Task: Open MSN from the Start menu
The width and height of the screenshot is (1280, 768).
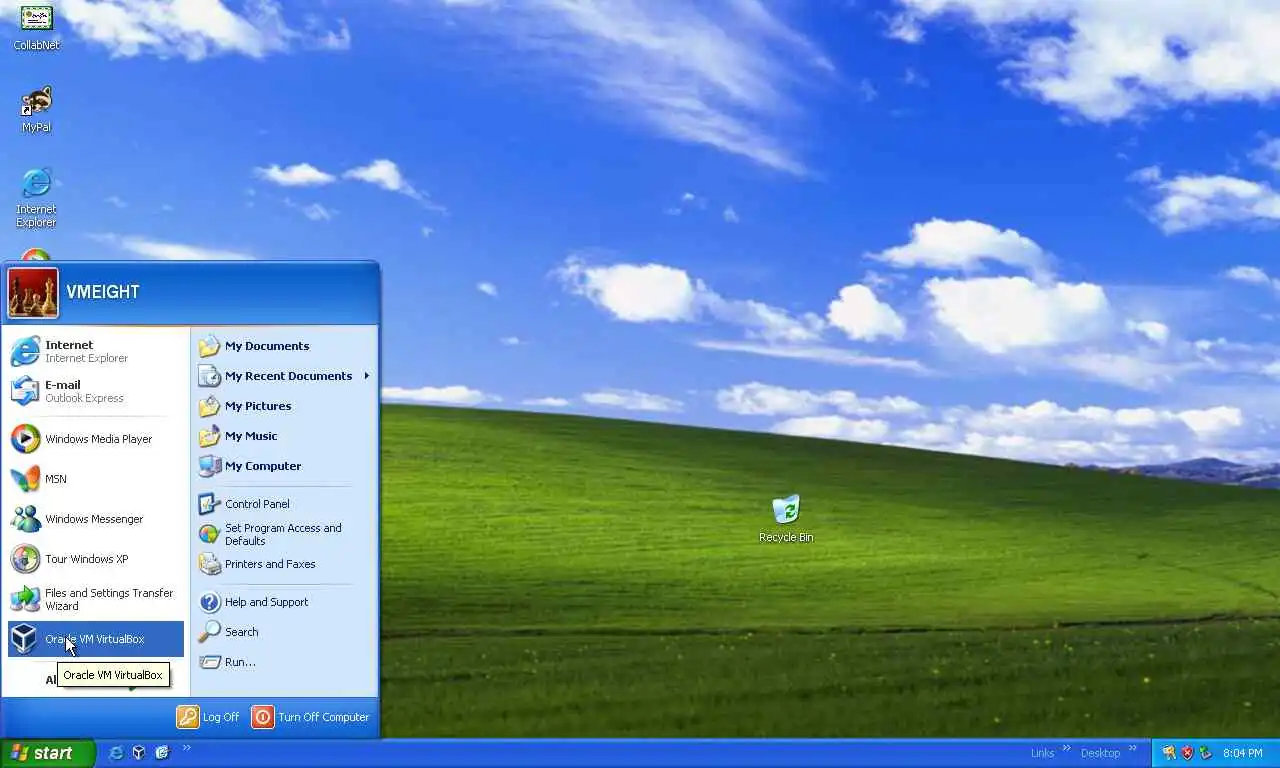Action: click(x=96, y=479)
